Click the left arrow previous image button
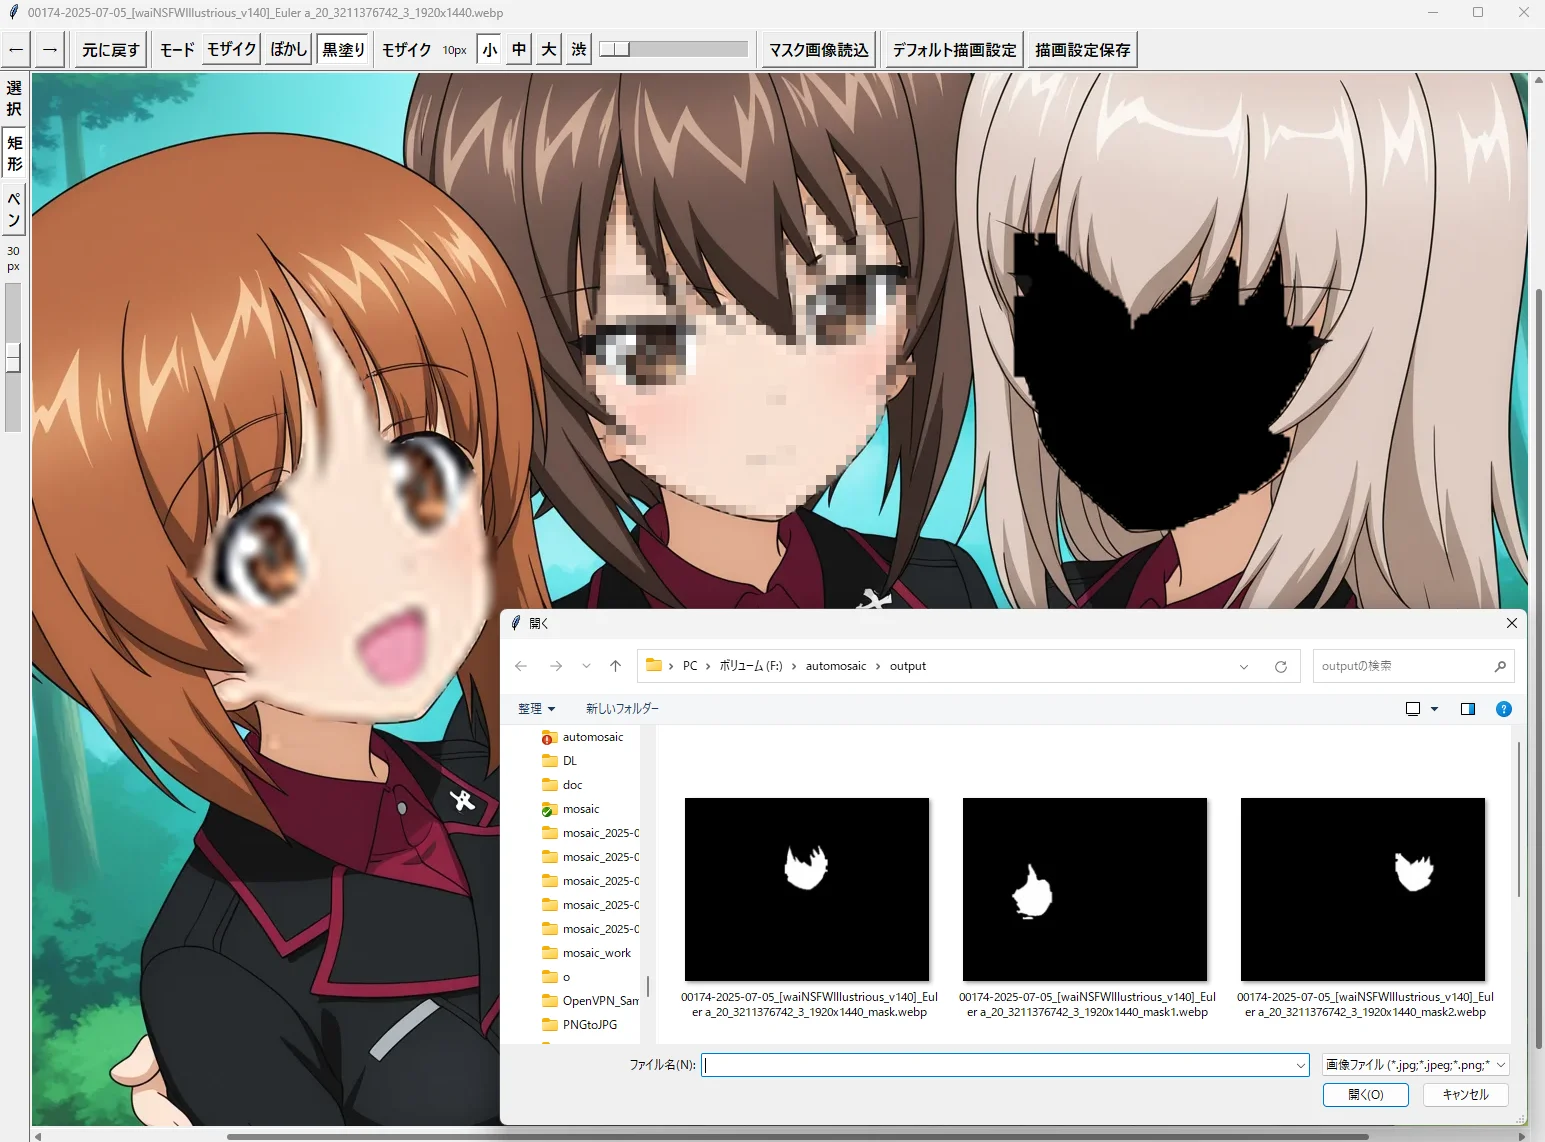 coord(16,50)
